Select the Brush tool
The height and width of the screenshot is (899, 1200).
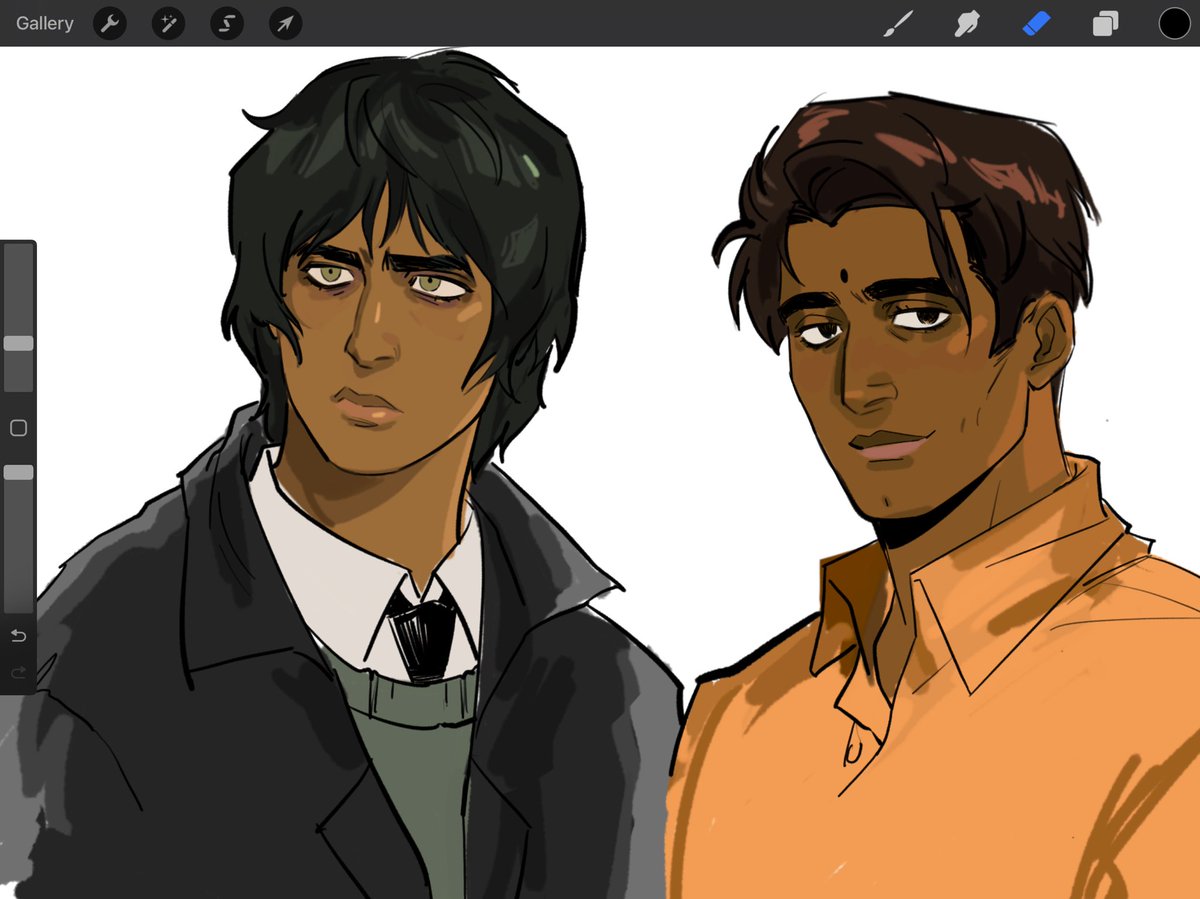899,23
